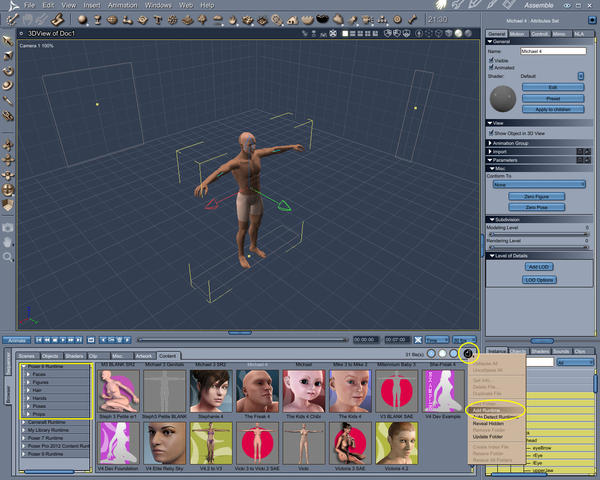600x480 pixels.
Task: Open the content browser options menu icon
Action: (468, 353)
